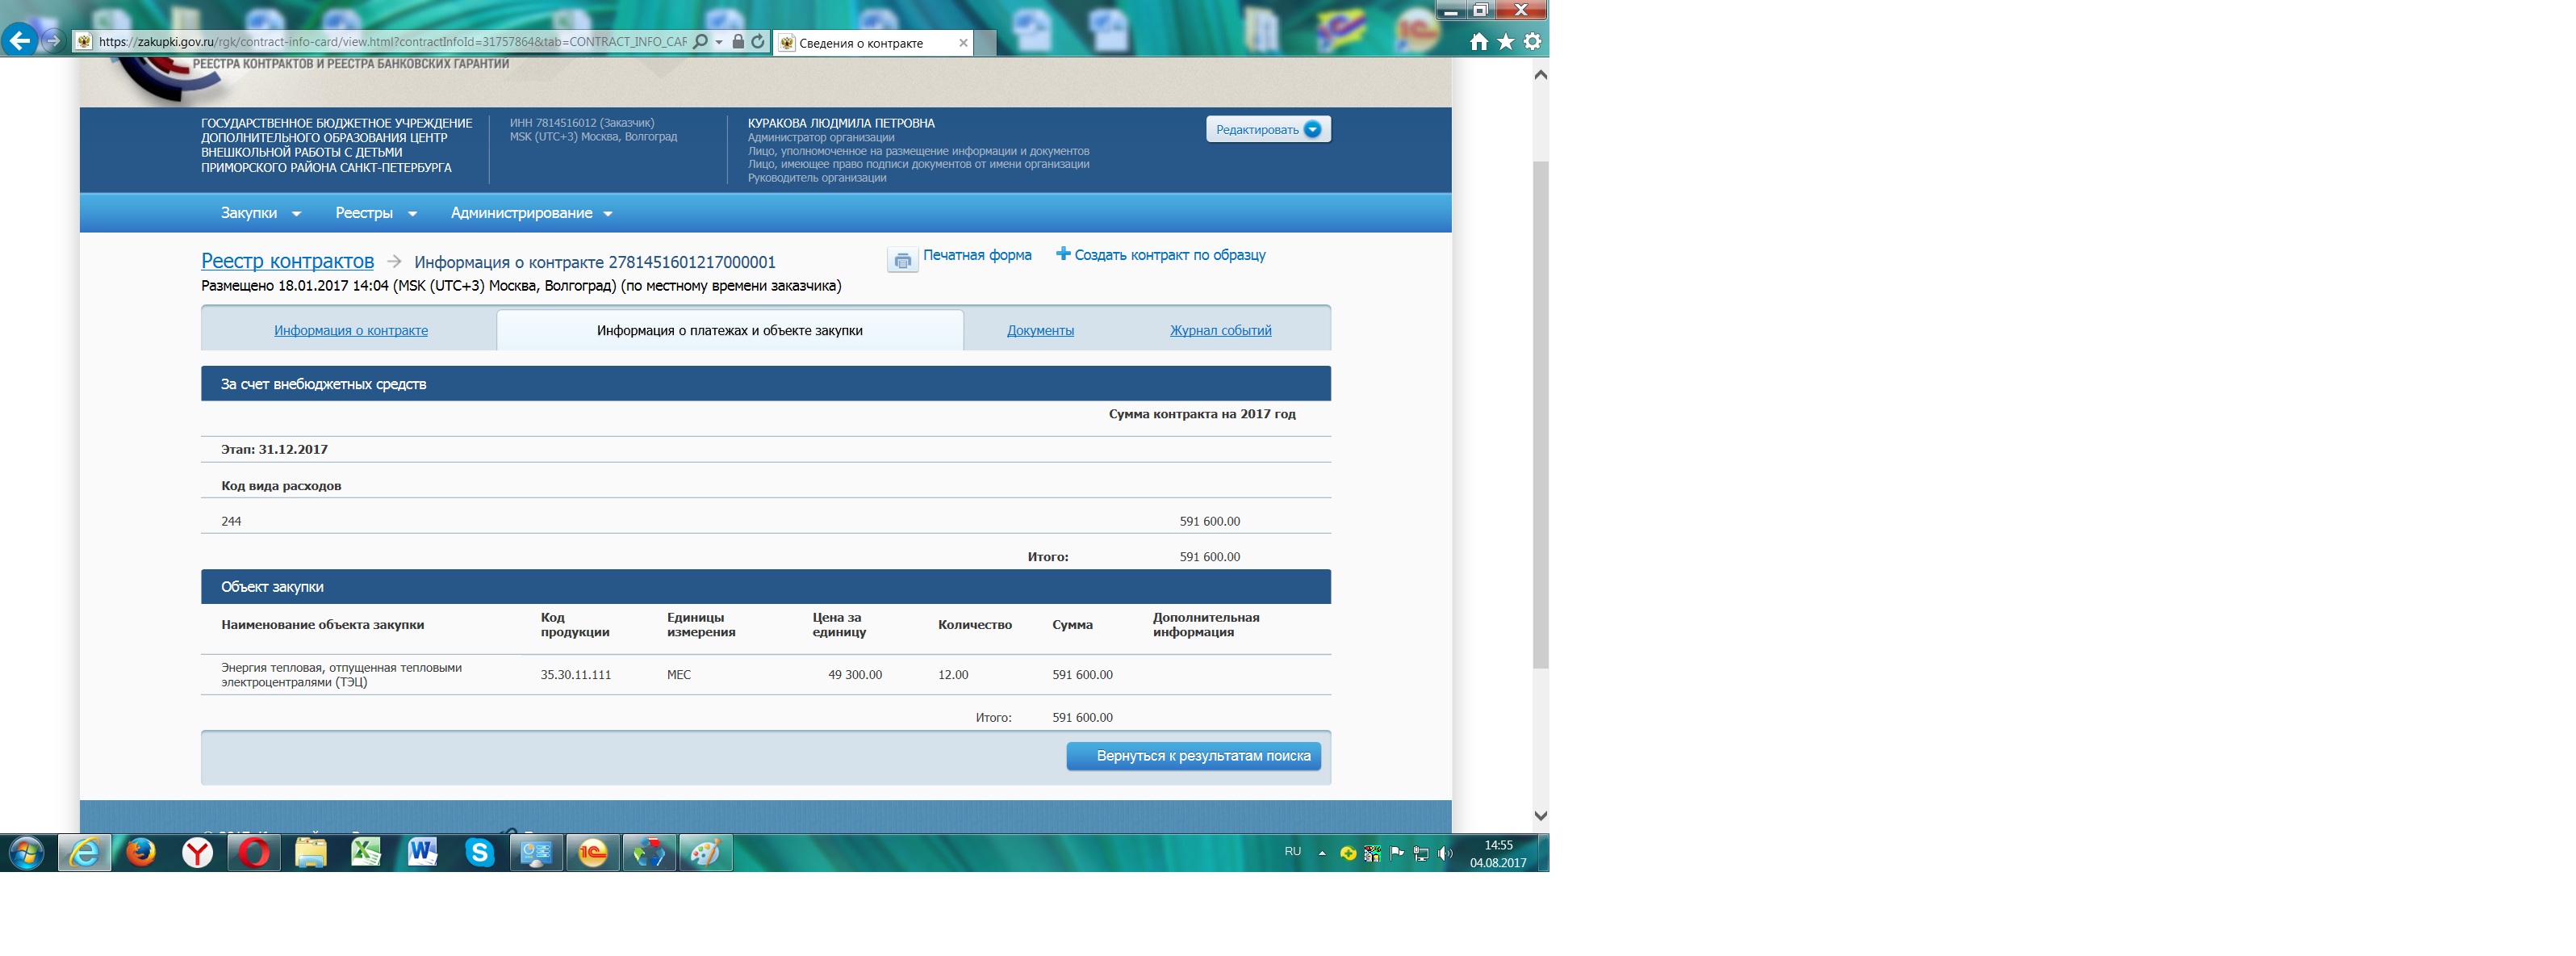
Task: Click Вернуться к результатам поиска button
Action: tap(1193, 756)
